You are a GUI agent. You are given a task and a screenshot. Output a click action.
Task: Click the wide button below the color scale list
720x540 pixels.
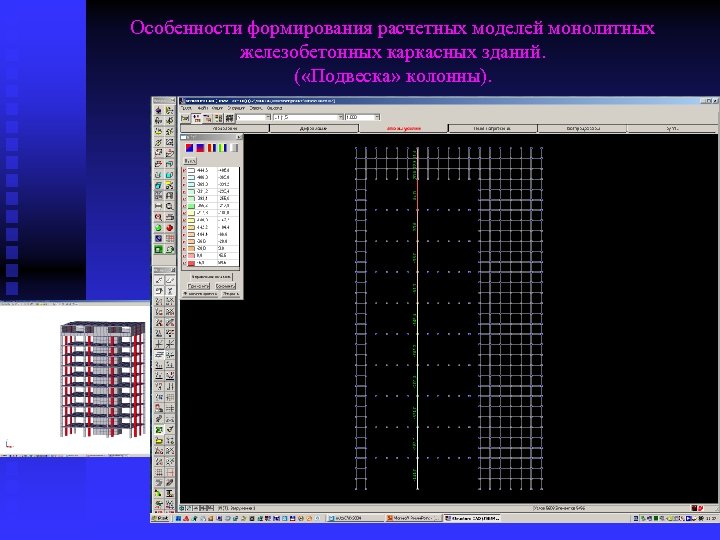point(212,277)
